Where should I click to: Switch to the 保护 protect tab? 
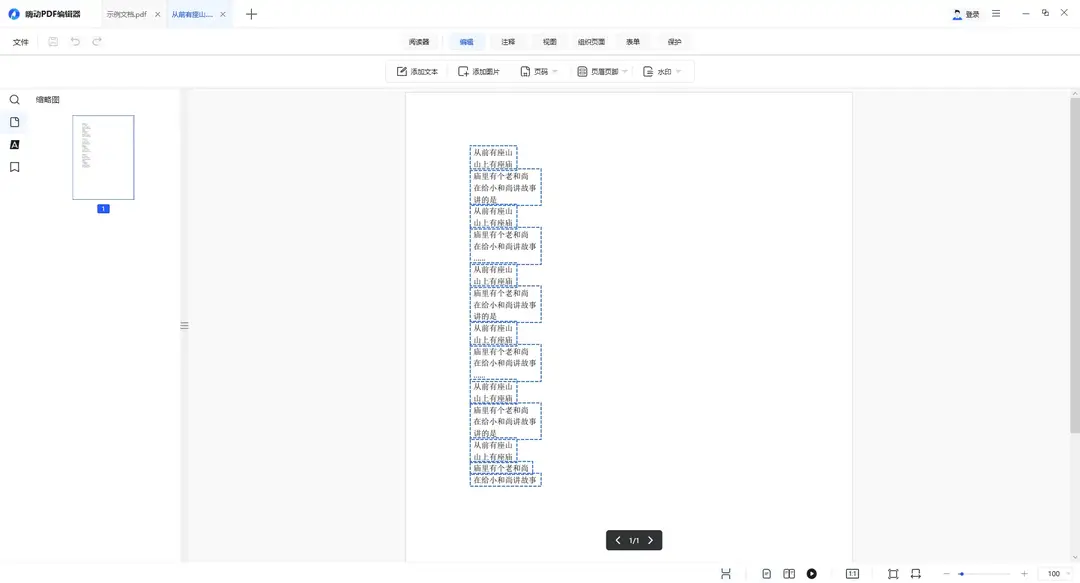point(674,42)
